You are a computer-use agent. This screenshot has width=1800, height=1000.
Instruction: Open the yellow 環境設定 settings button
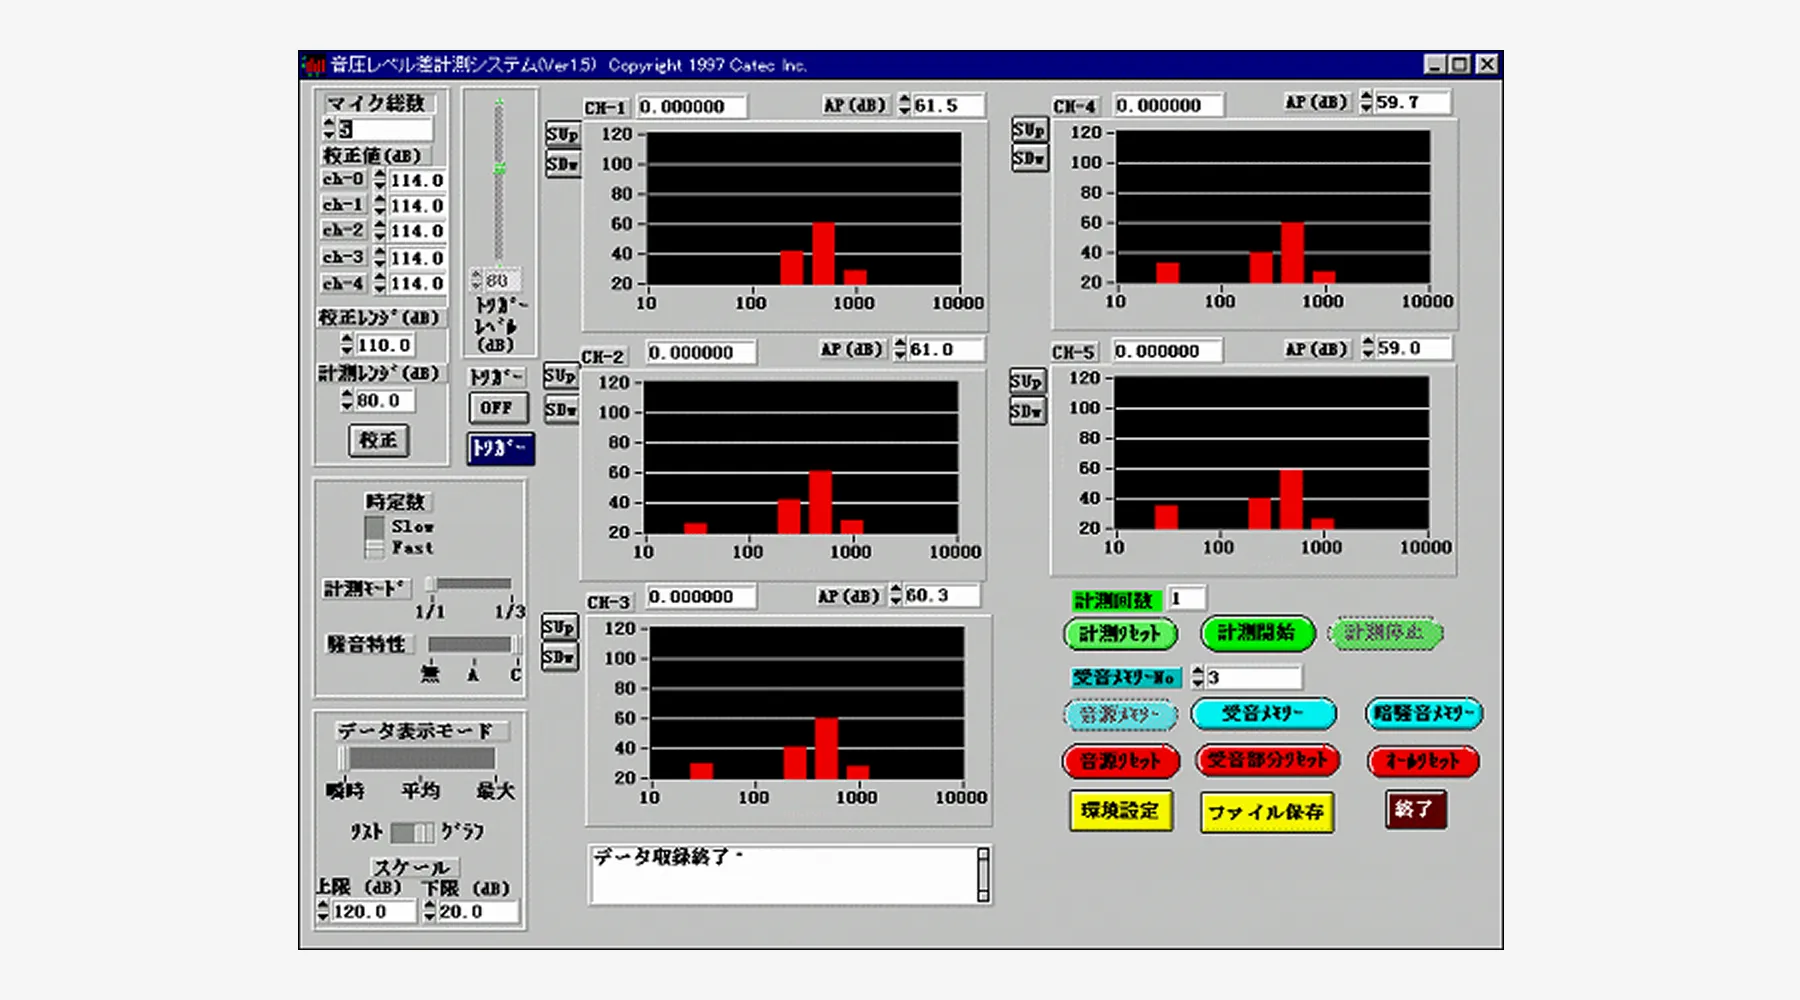click(x=1120, y=811)
